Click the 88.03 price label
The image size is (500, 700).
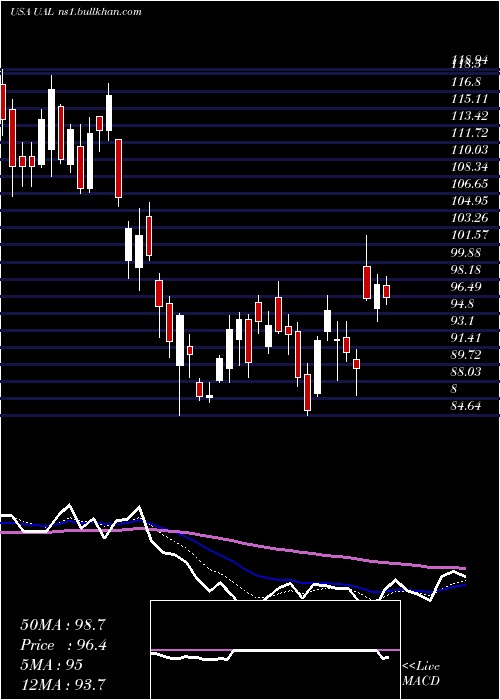point(467,372)
